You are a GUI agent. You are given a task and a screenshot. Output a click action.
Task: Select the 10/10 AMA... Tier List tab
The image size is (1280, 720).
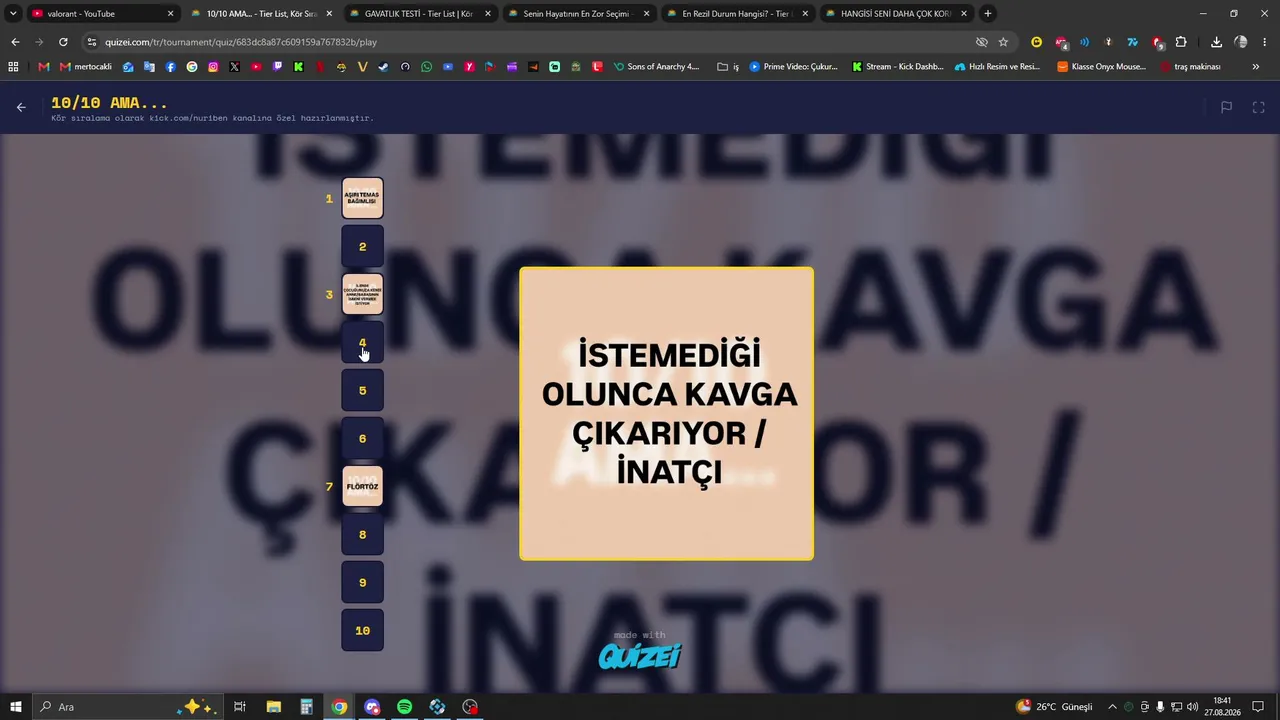pos(260,14)
